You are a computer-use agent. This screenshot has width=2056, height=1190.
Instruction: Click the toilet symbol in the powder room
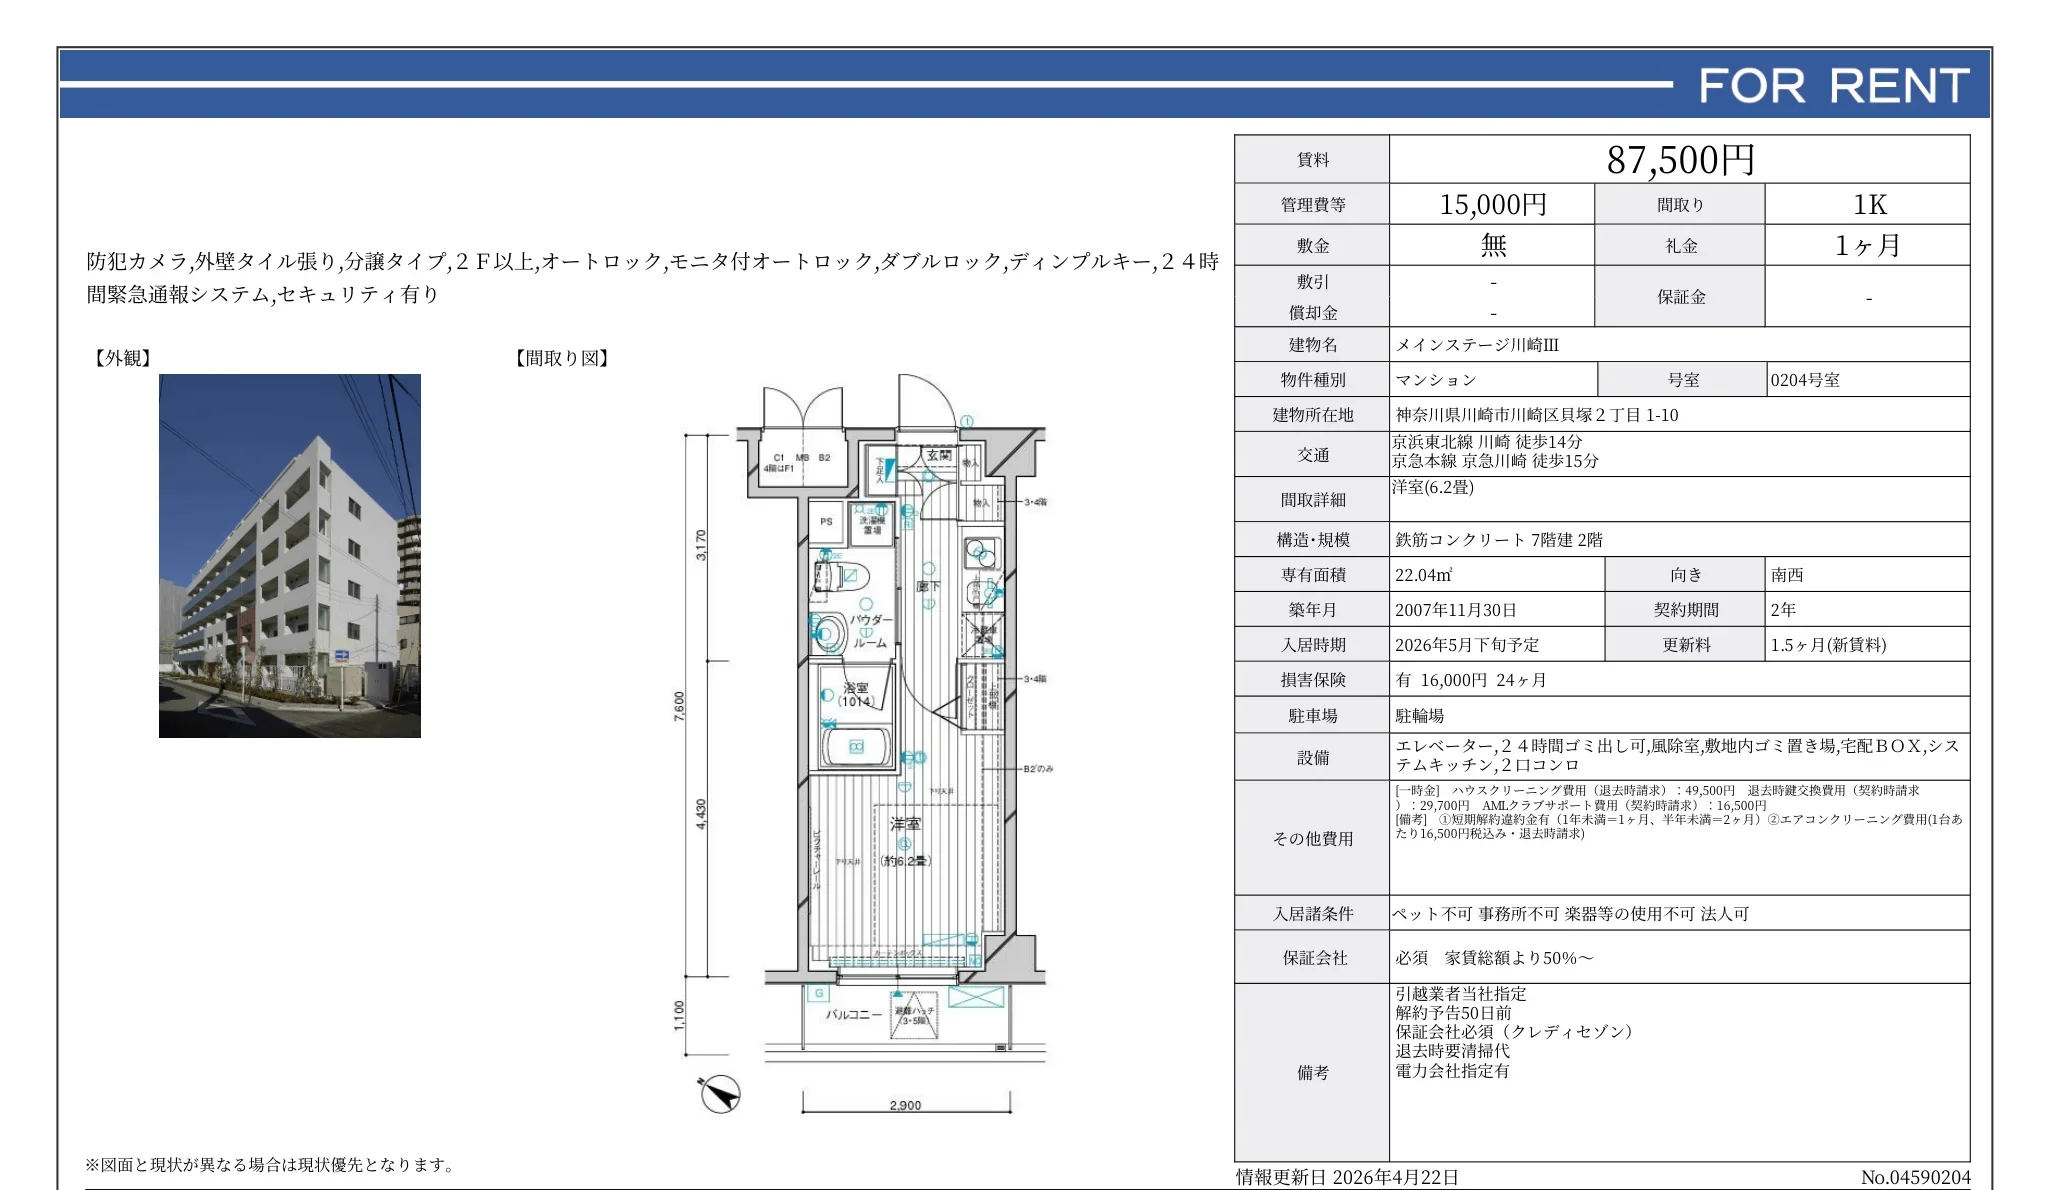click(x=841, y=575)
